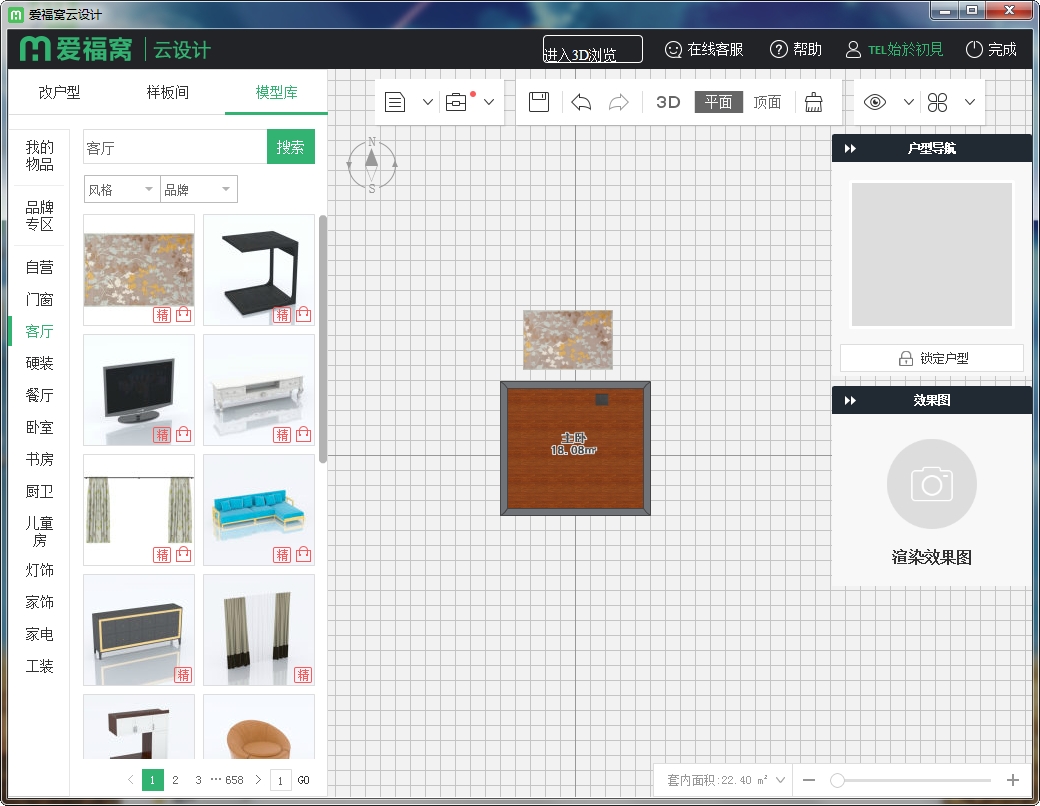Open the toolbox briefcase icon
Viewport: 1040px width, 806px height.
click(457, 102)
